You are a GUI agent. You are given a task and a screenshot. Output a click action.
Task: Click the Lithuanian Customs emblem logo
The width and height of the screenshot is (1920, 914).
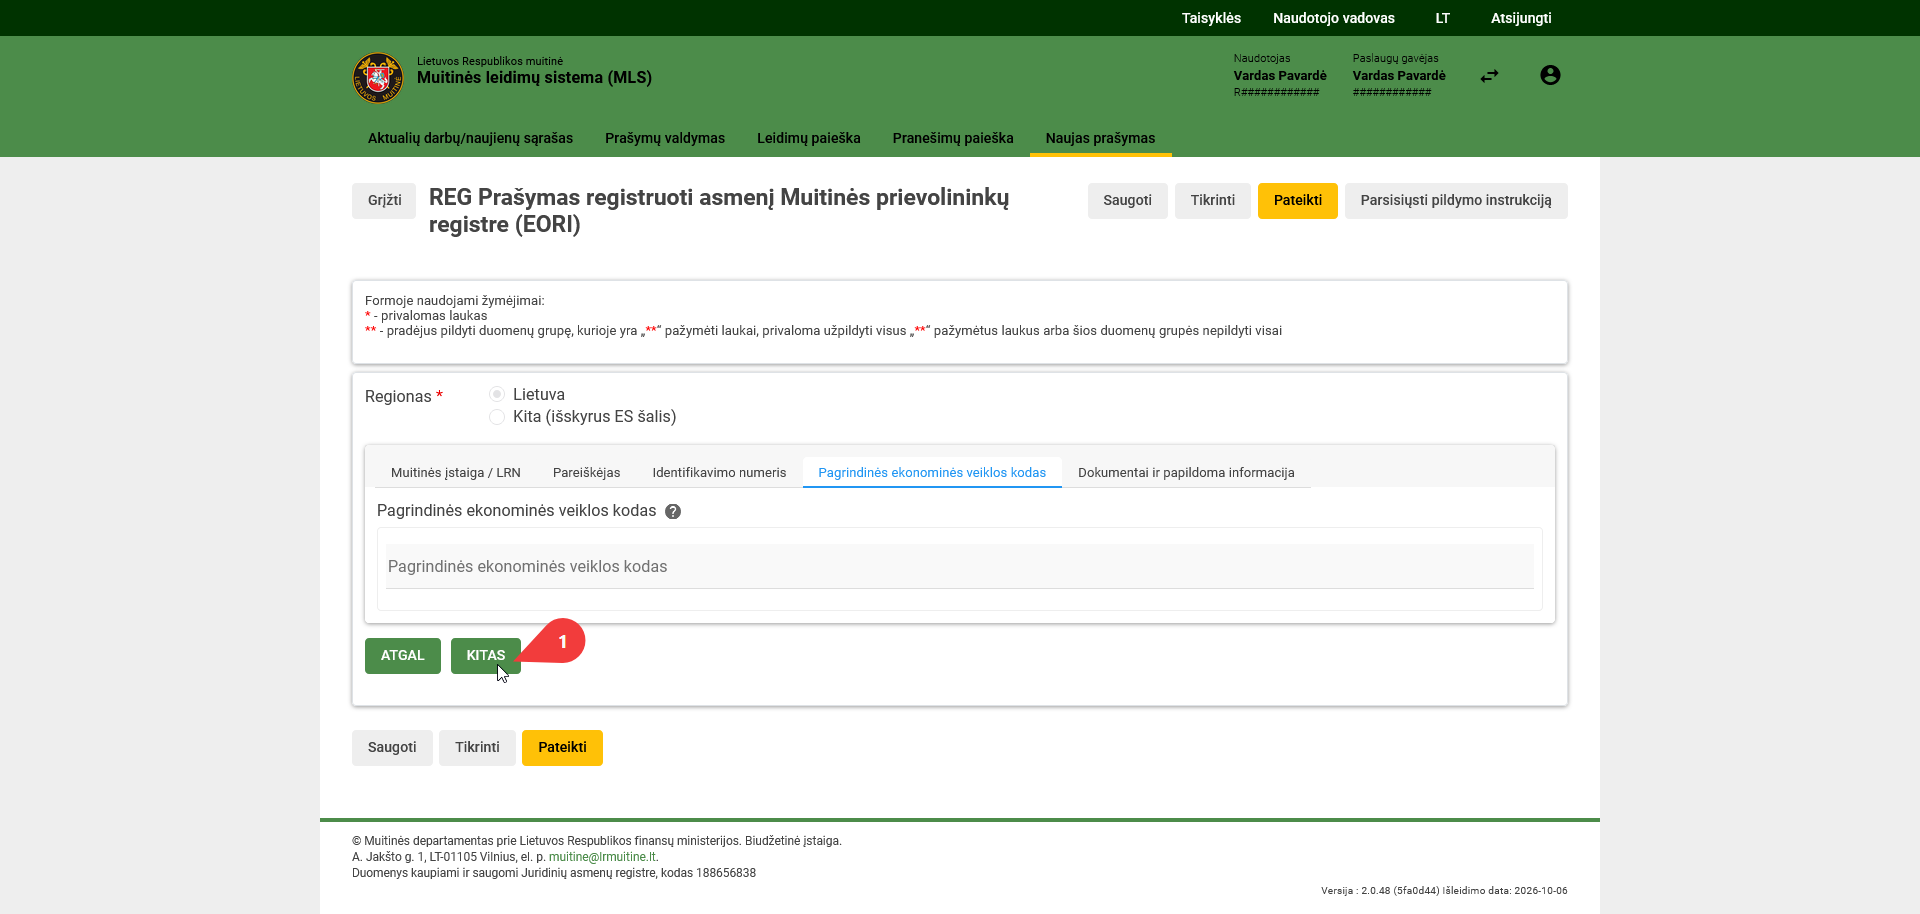[378, 78]
